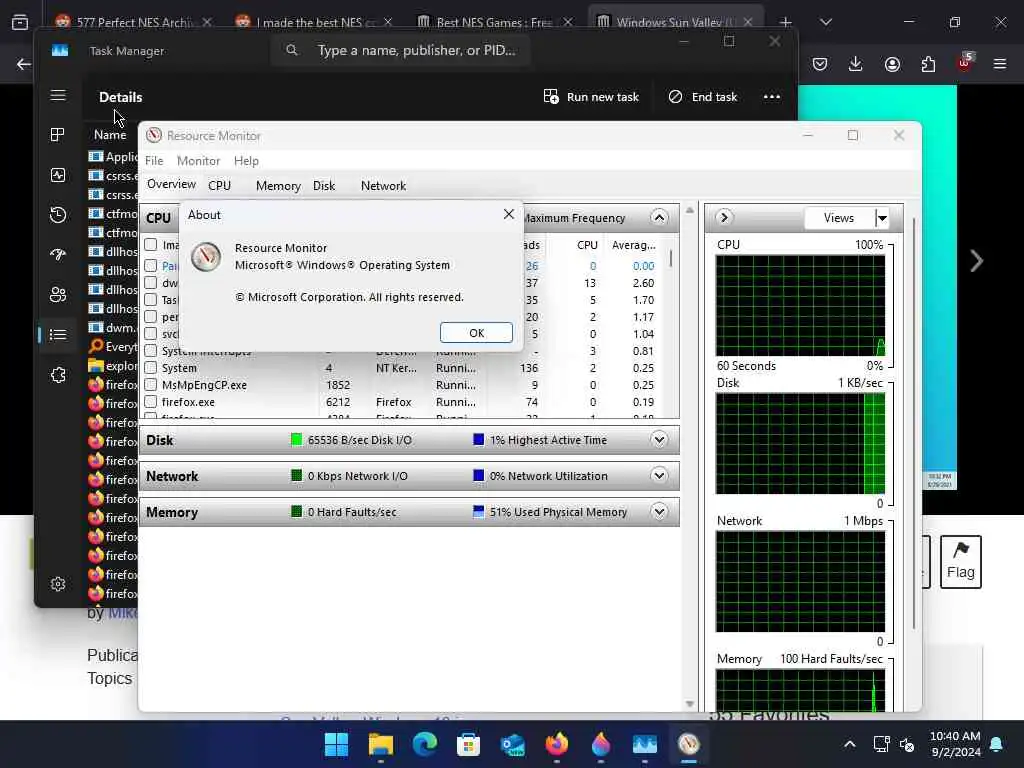Image resolution: width=1024 pixels, height=768 pixels.
Task: Click Flag button on the web page
Action: click(961, 562)
